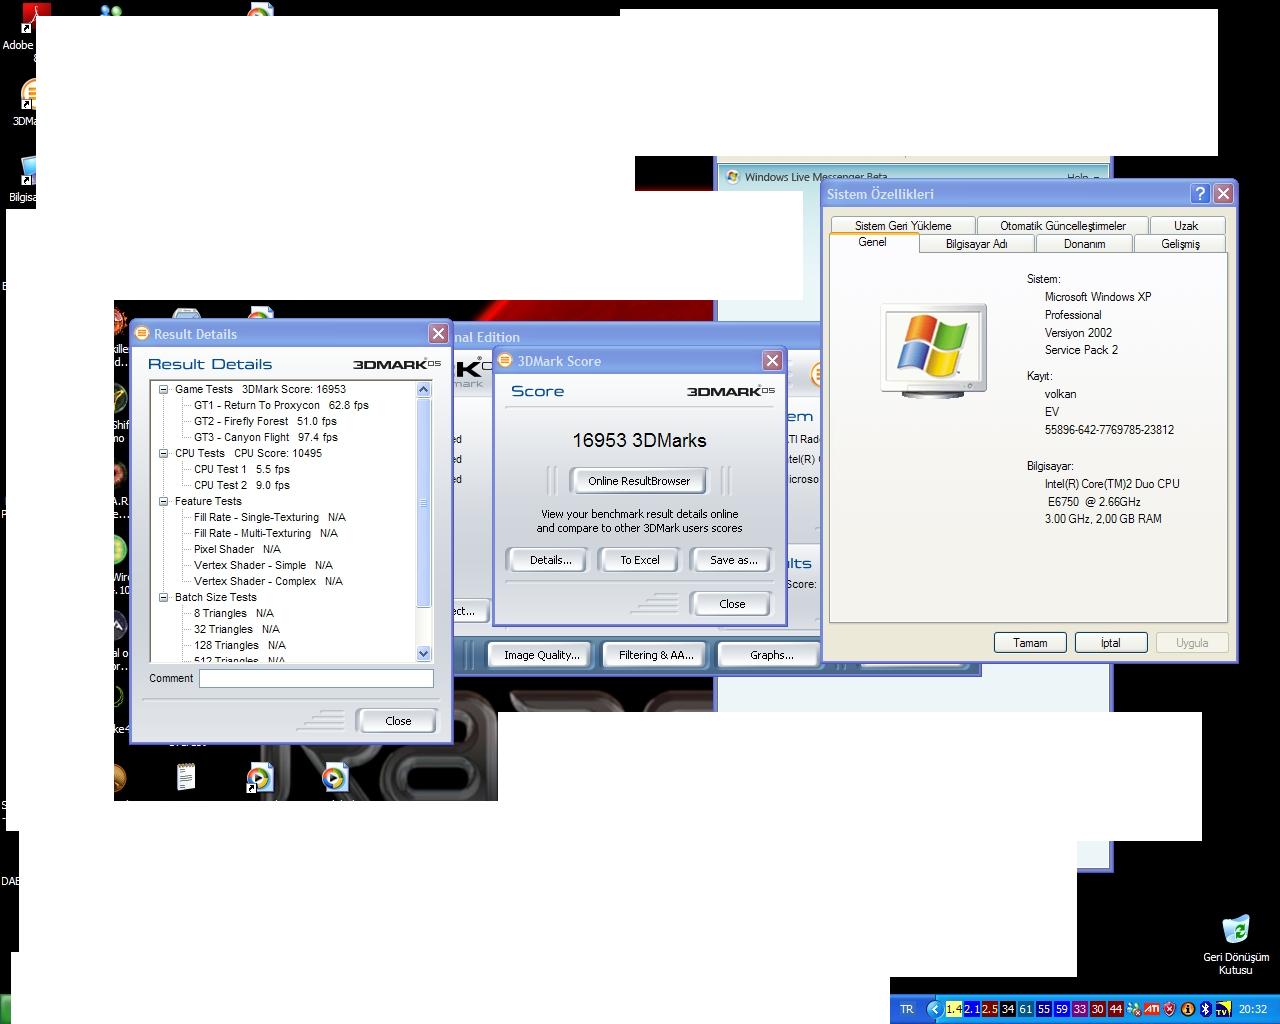
Task: Click TV tray icon
Action: coord(1222,1010)
